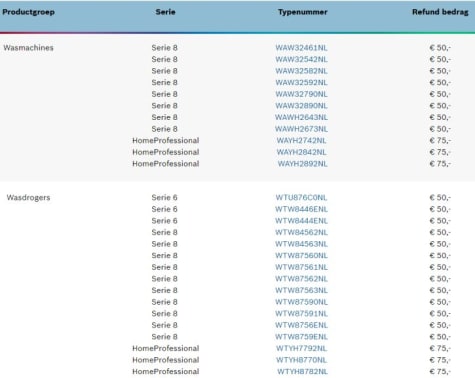
Task: Open the WTW8444ENL dryer link
Action: (301, 221)
